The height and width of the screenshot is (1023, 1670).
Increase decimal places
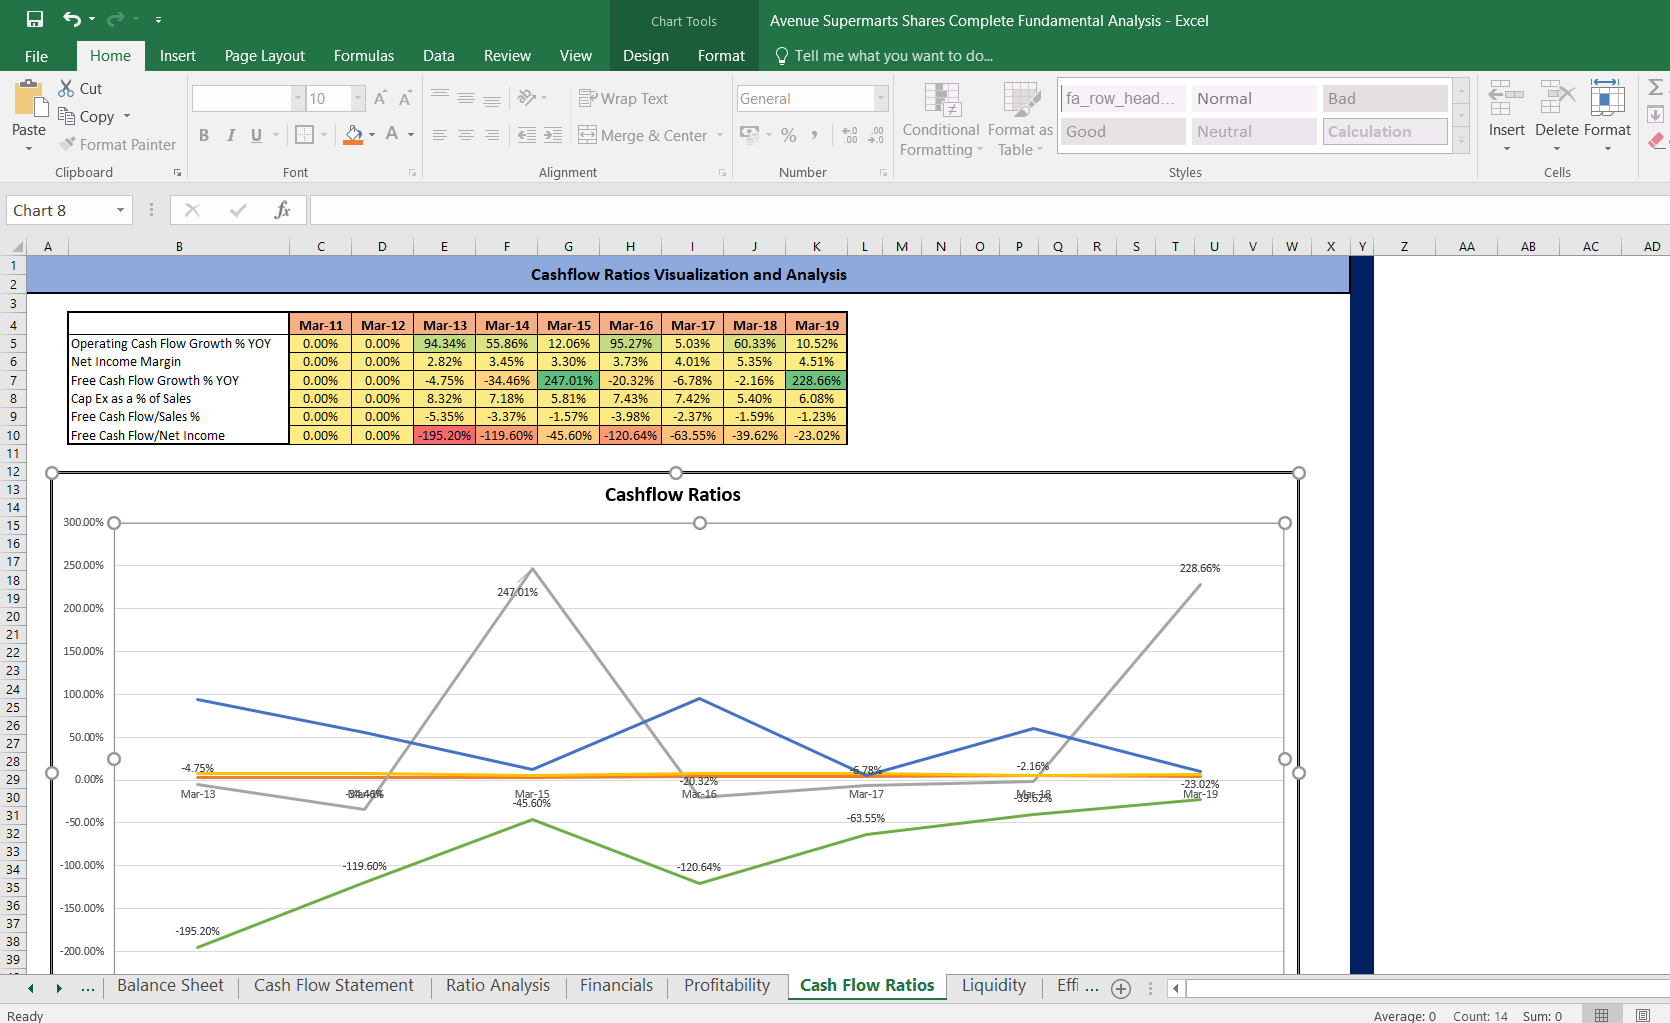click(850, 135)
